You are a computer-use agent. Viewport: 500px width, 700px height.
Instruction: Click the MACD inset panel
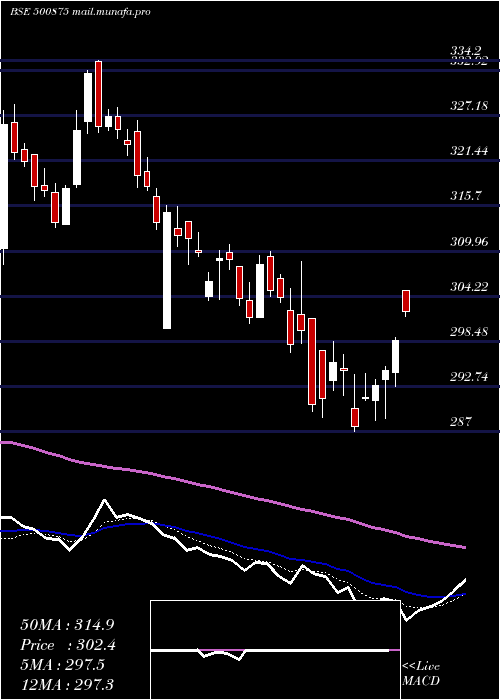(275, 650)
